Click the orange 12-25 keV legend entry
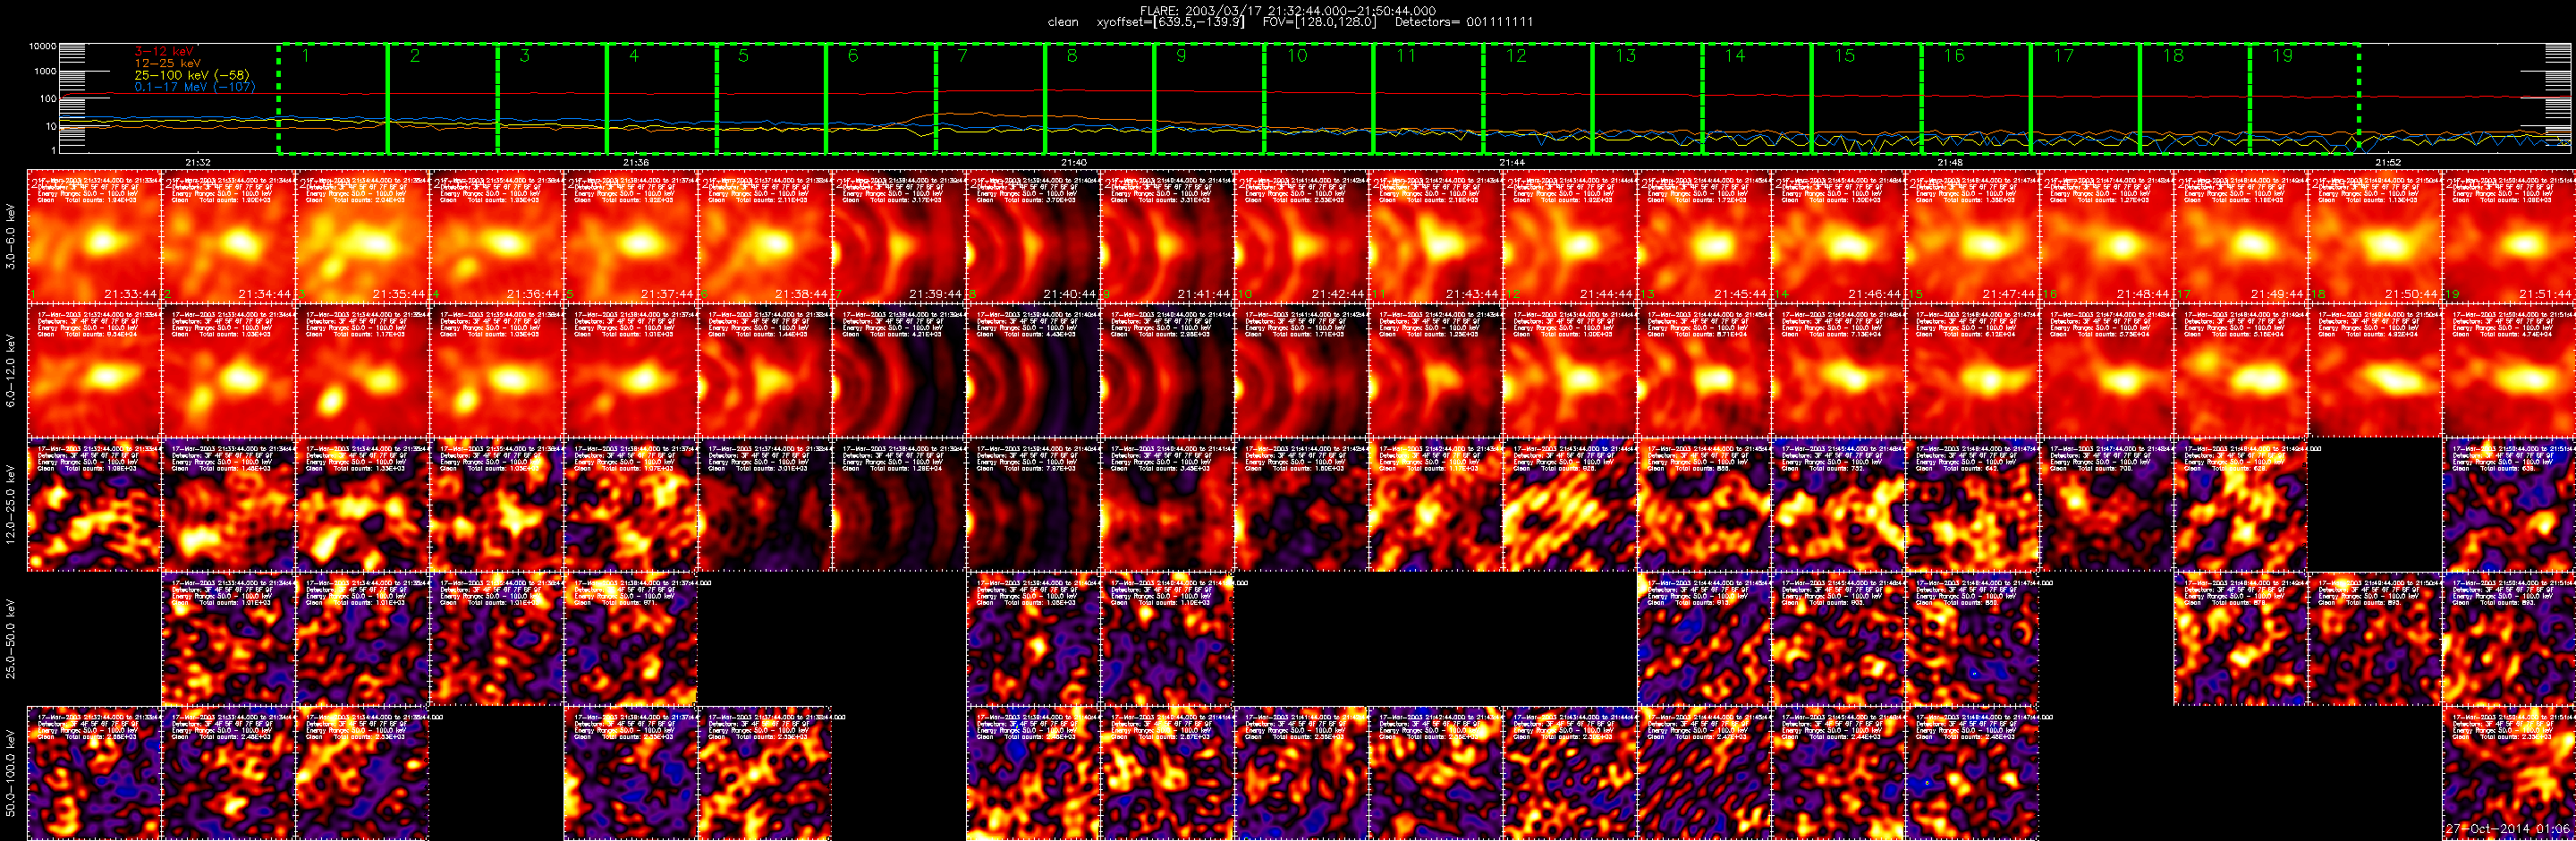The width and height of the screenshot is (2576, 841). (x=167, y=63)
